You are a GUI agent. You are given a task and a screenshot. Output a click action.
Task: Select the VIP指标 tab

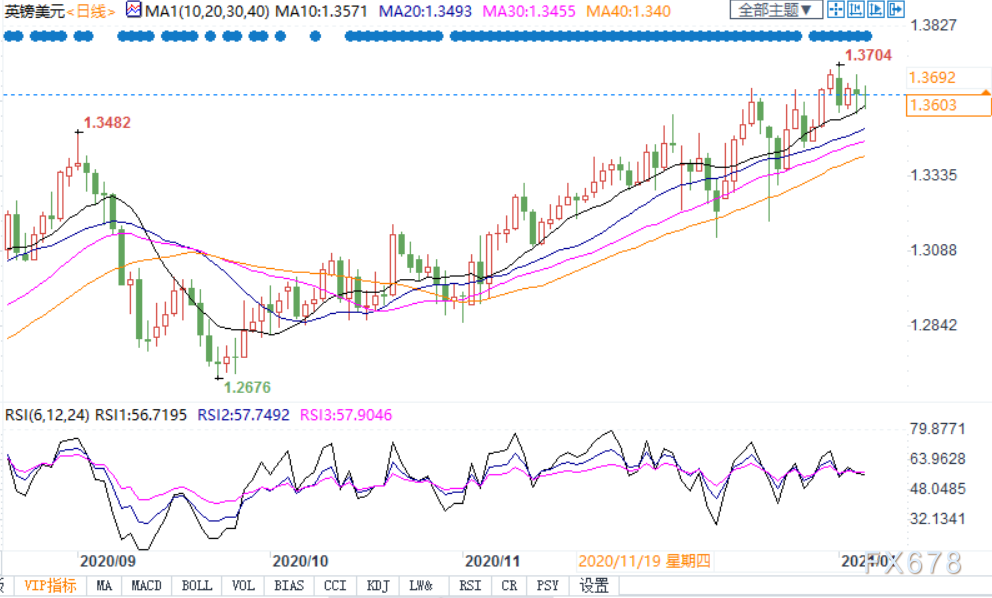click(50, 586)
